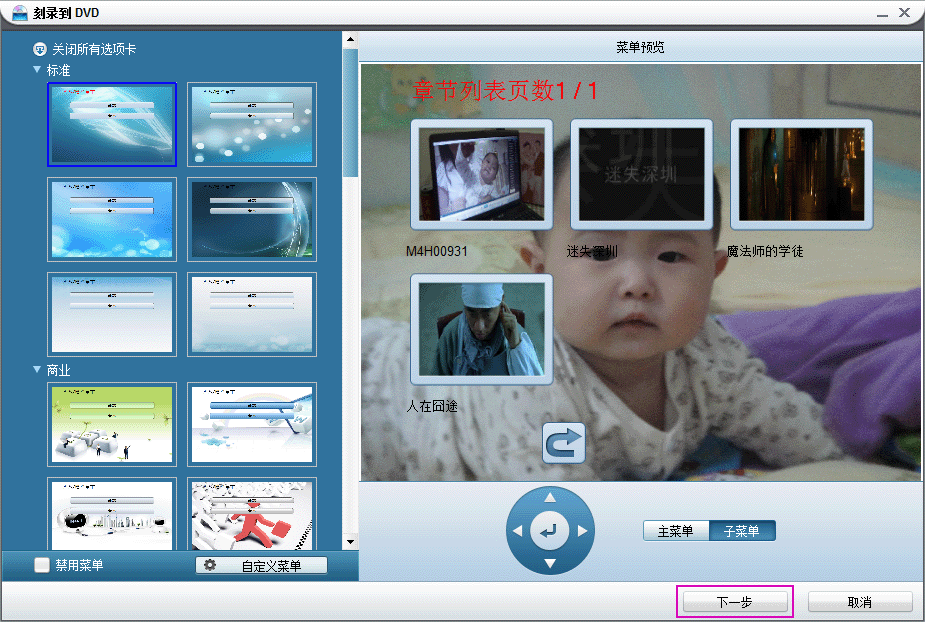Viewport: 925px width, 622px height.
Task: Click the template list scrollbar thumb
Action: coord(350,113)
